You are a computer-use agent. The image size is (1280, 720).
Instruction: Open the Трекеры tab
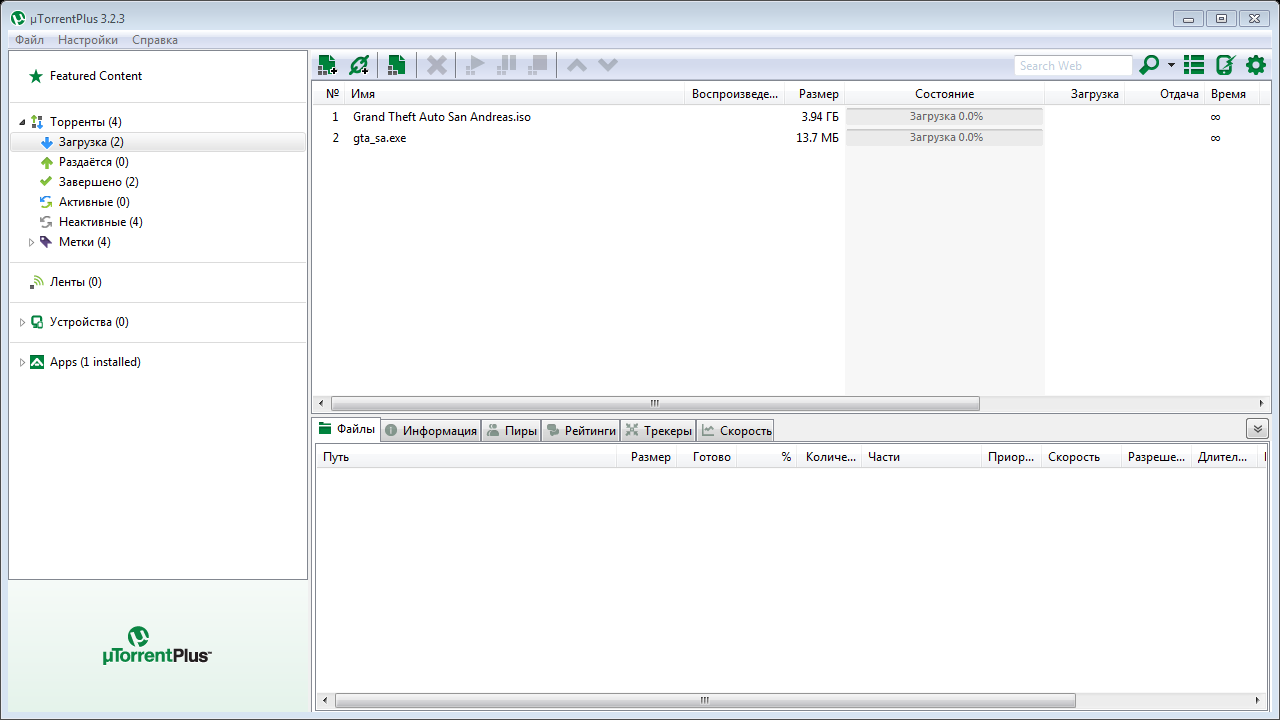[x=658, y=431]
